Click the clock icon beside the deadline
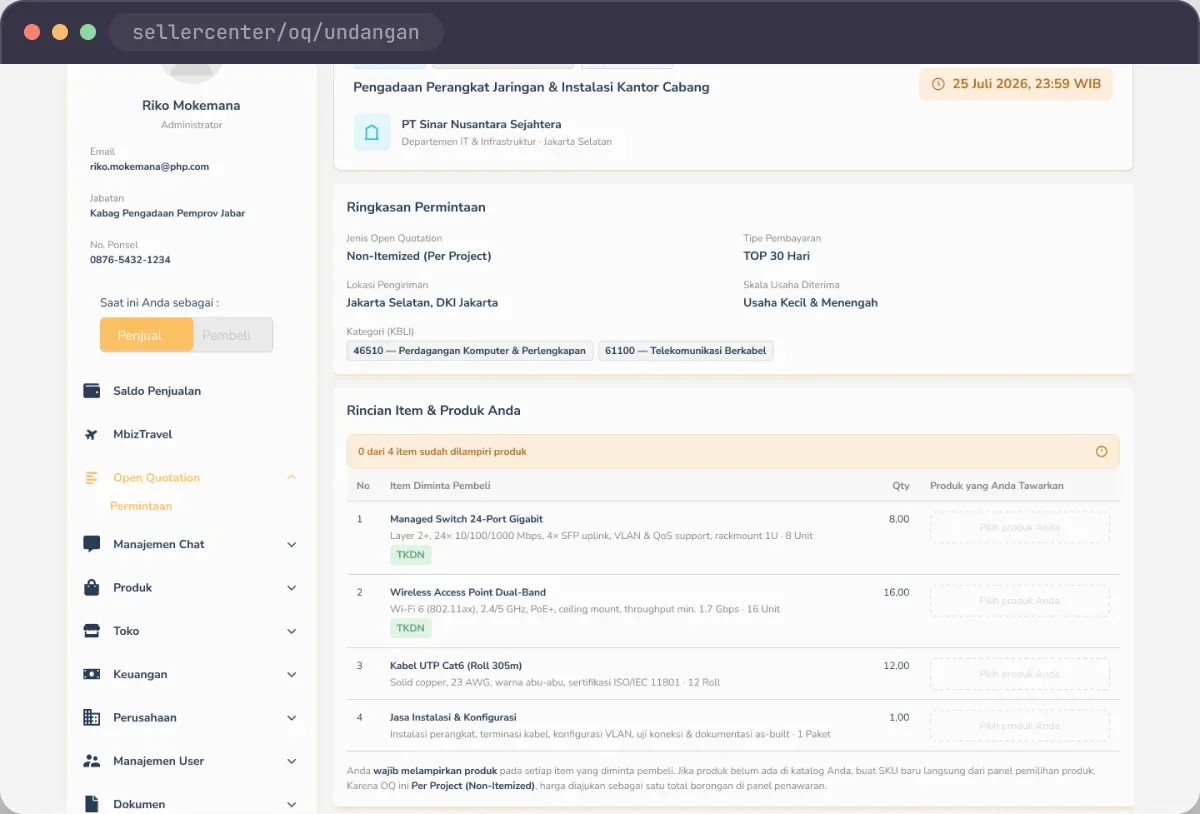 938,84
